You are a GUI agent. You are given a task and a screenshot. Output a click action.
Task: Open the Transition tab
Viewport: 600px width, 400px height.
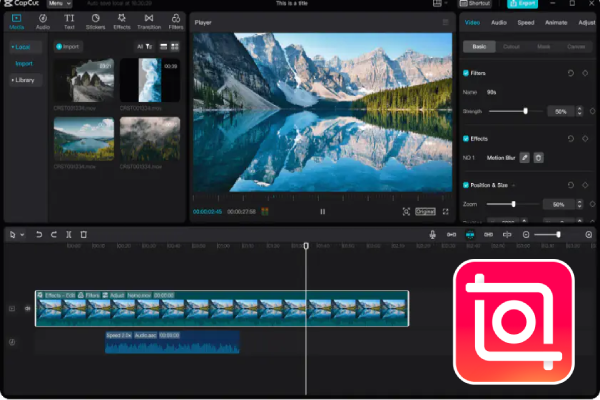pos(149,22)
